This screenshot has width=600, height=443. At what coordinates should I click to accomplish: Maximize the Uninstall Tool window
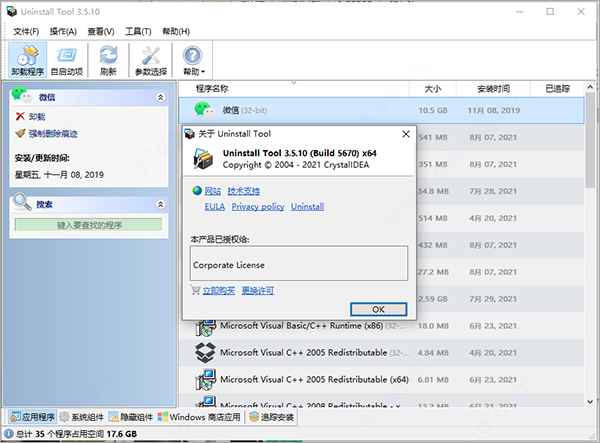(550, 11)
